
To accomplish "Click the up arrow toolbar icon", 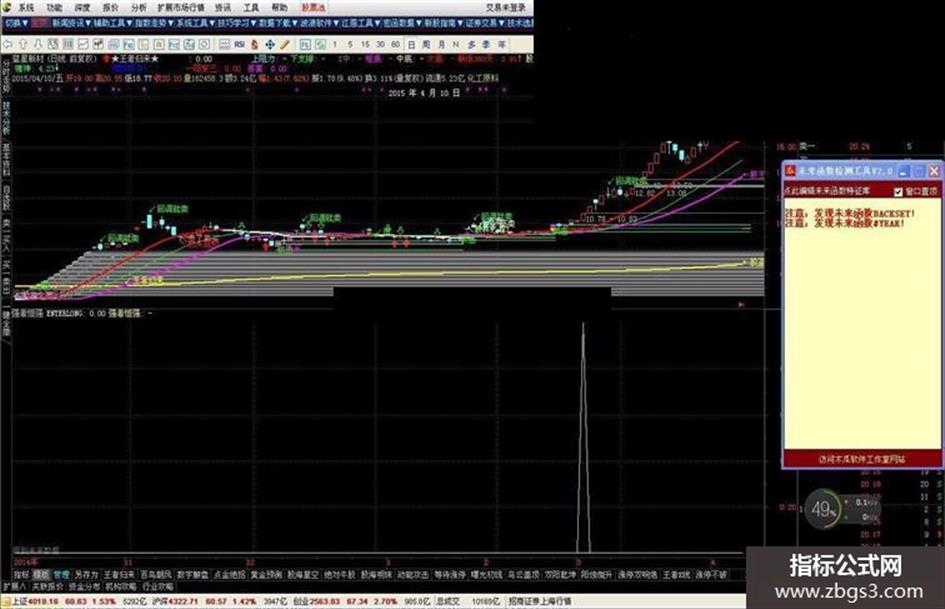I will pyautogui.click(x=23, y=45).
